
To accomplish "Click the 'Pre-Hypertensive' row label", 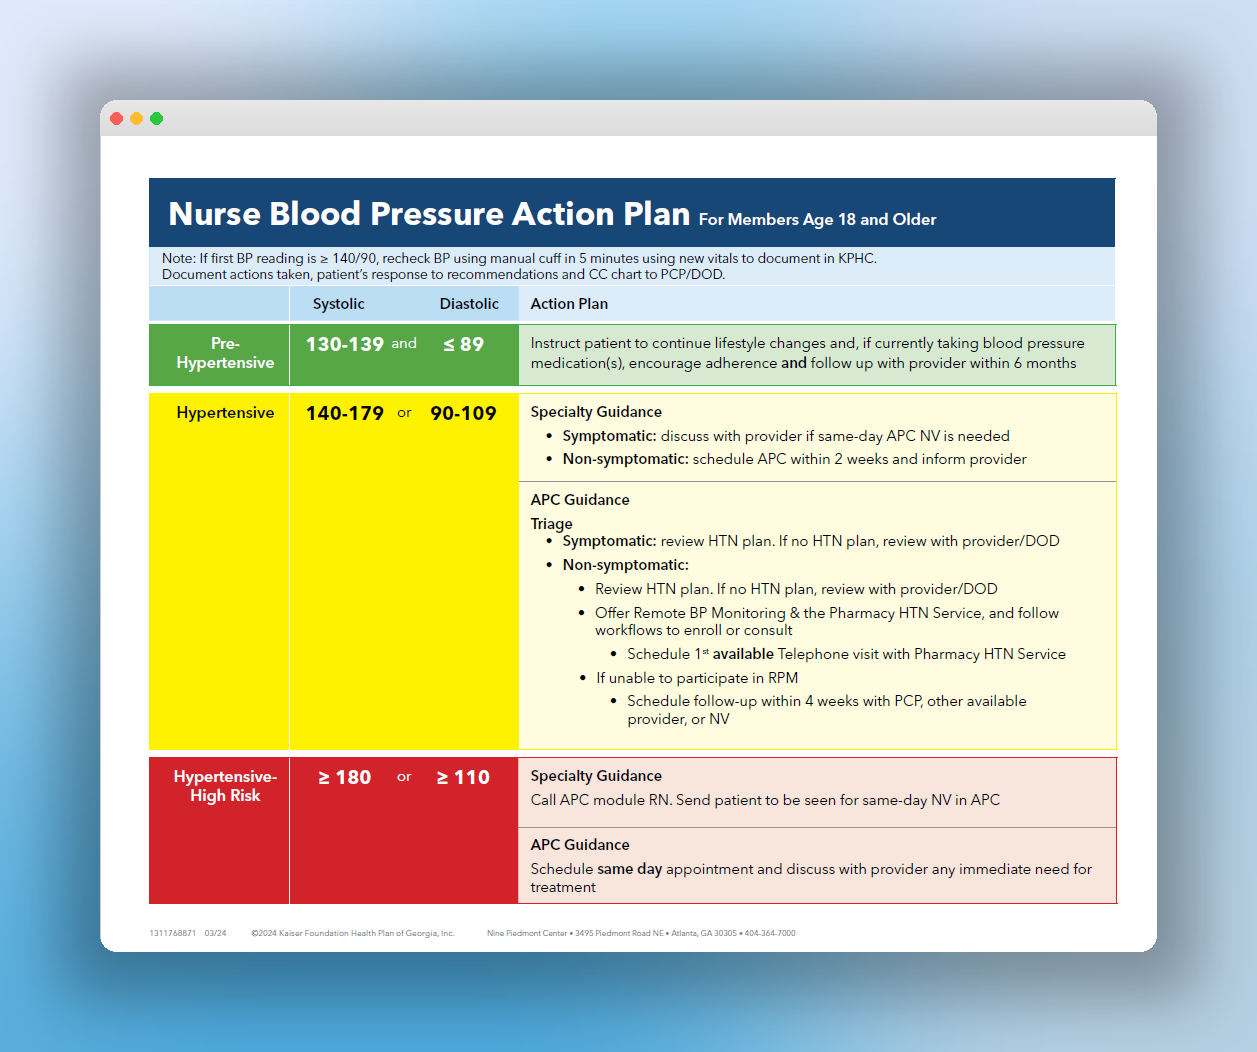I will click(x=225, y=353).
